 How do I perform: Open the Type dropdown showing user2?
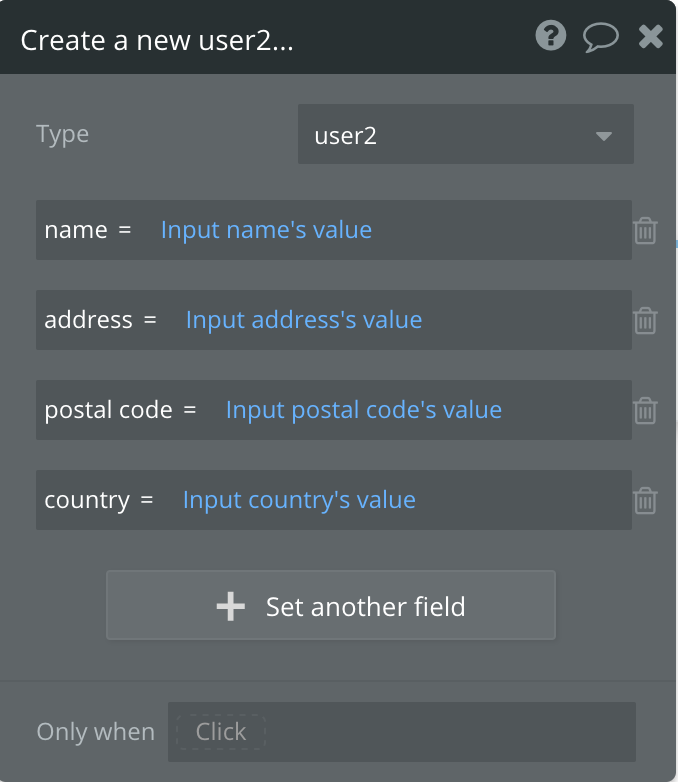click(465, 135)
